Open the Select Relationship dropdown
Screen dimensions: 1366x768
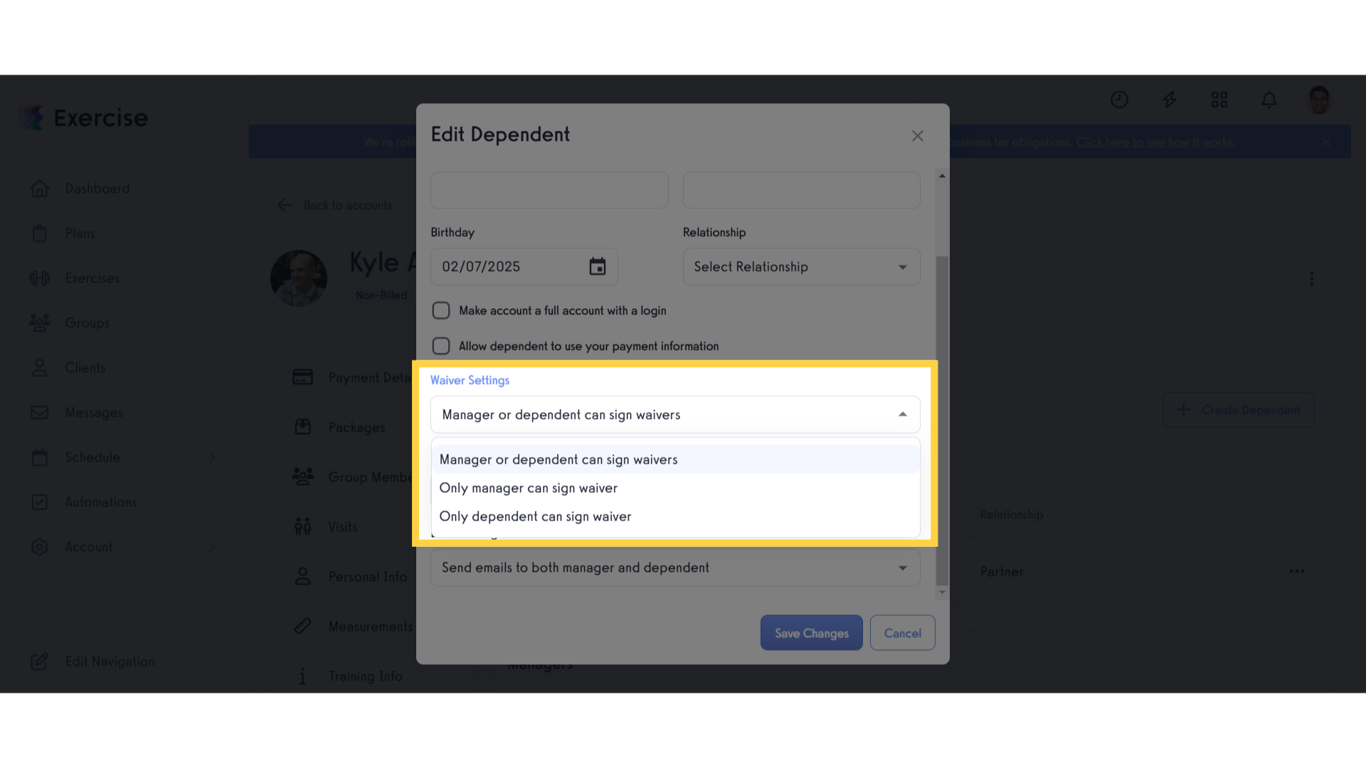[801, 267]
